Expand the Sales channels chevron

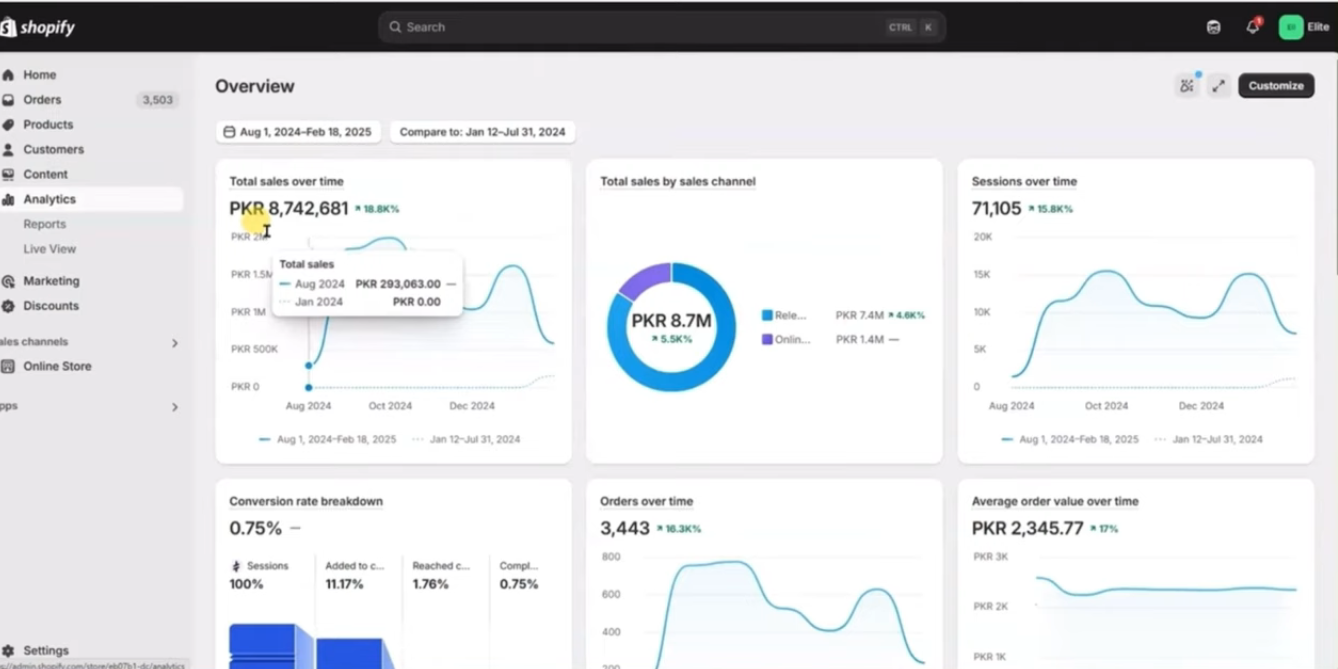(x=174, y=343)
